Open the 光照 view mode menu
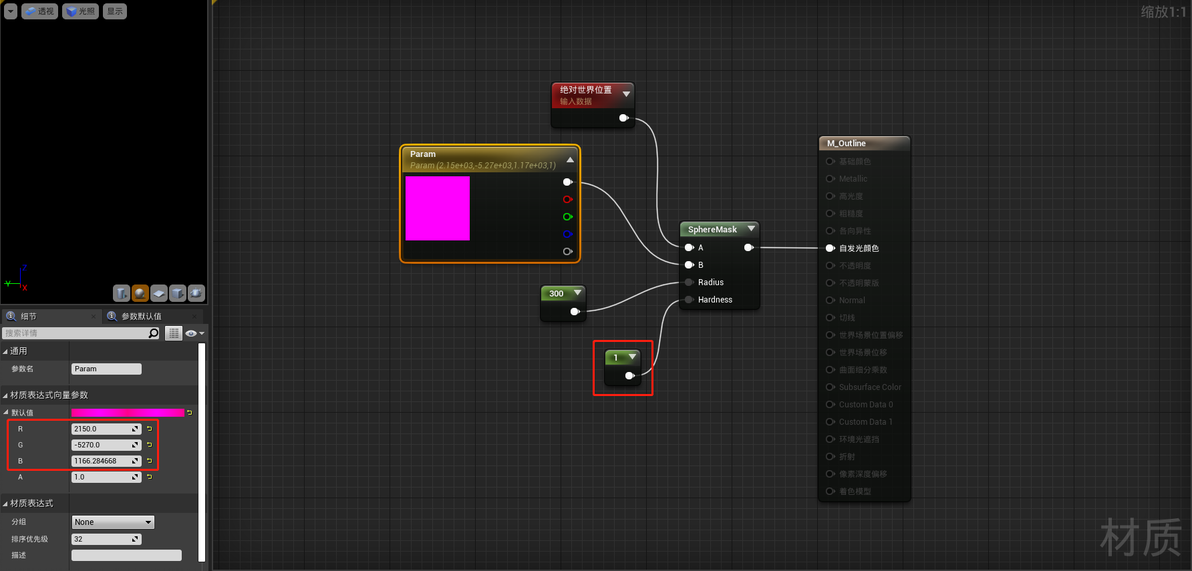Image resolution: width=1192 pixels, height=571 pixels. point(81,11)
